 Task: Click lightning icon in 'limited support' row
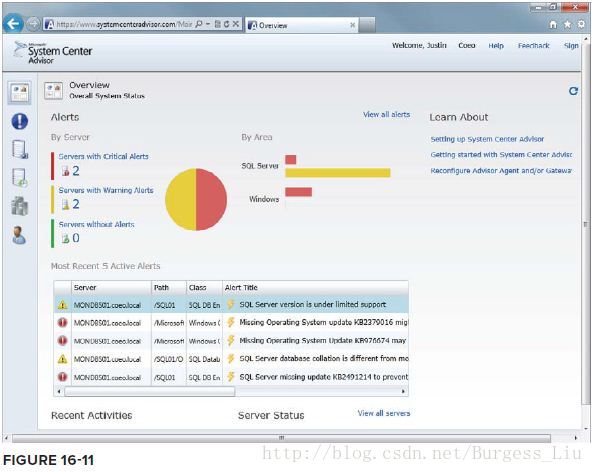coord(230,304)
